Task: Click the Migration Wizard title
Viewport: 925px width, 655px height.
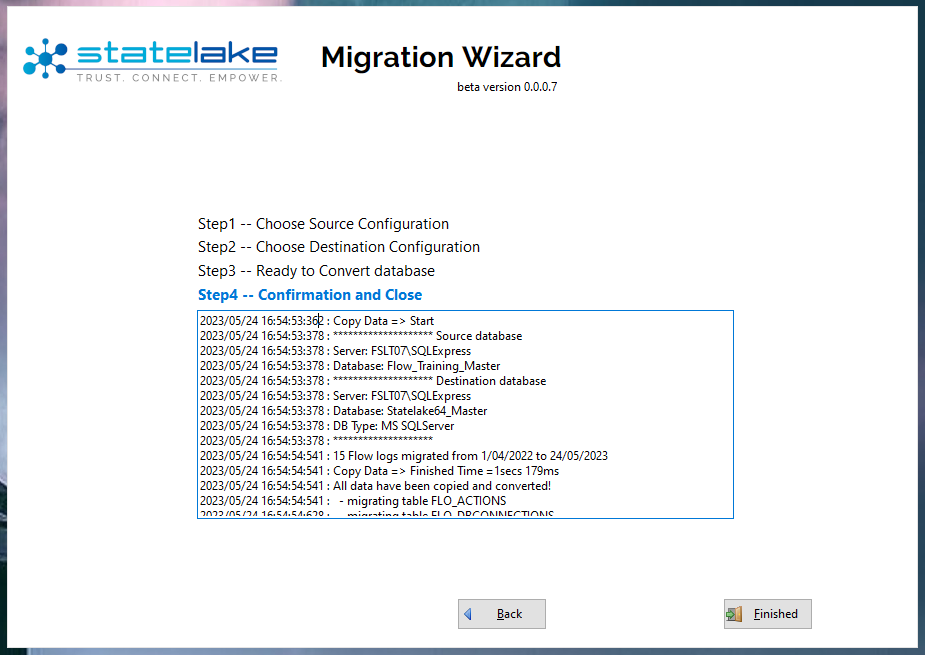Action: click(x=441, y=57)
